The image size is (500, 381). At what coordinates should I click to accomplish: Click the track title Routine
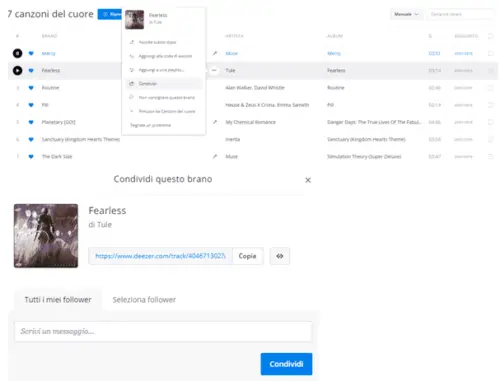click(50, 88)
